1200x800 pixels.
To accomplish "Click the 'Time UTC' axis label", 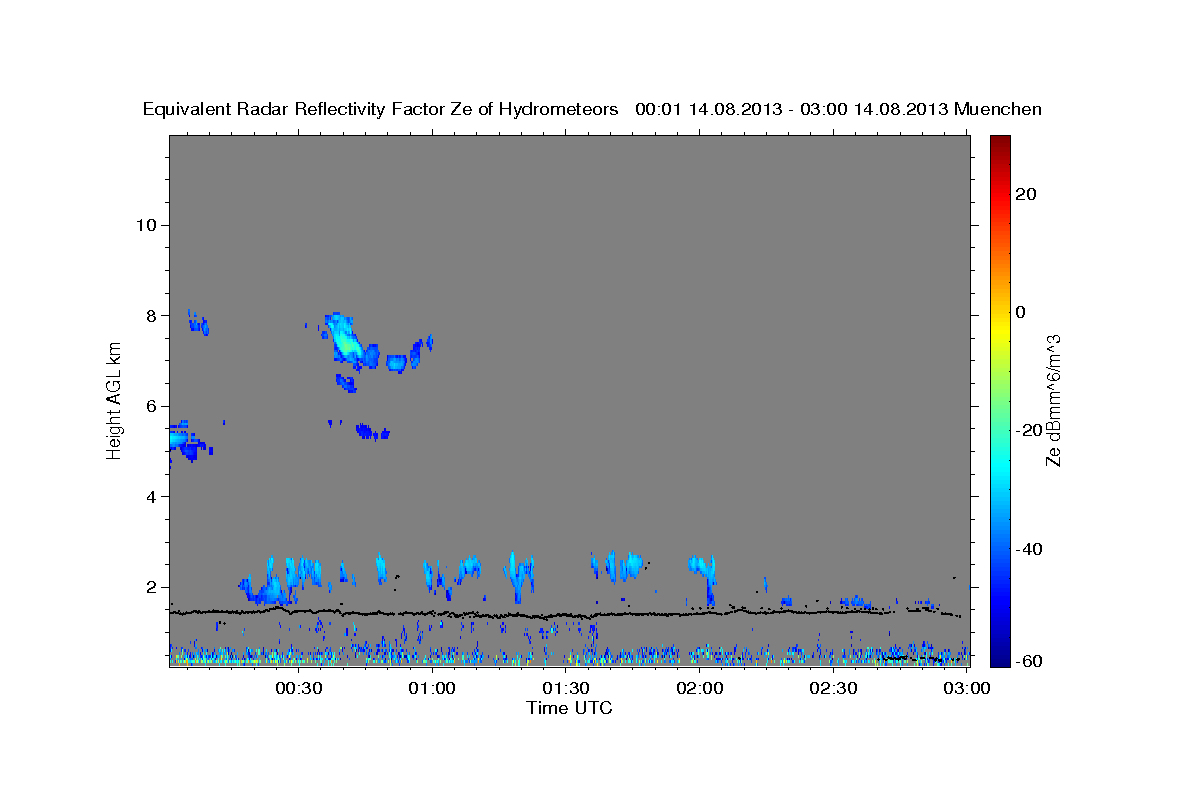I will click(569, 708).
